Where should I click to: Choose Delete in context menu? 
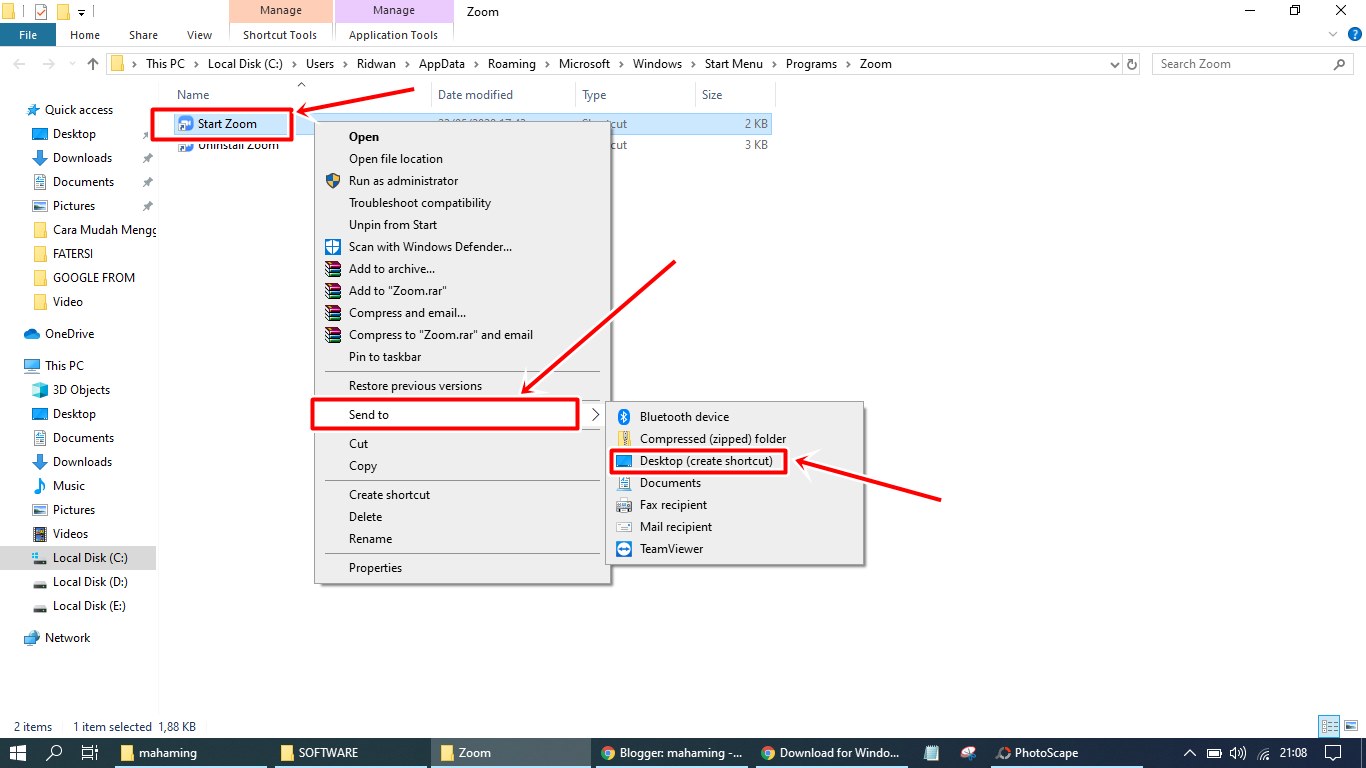365,517
